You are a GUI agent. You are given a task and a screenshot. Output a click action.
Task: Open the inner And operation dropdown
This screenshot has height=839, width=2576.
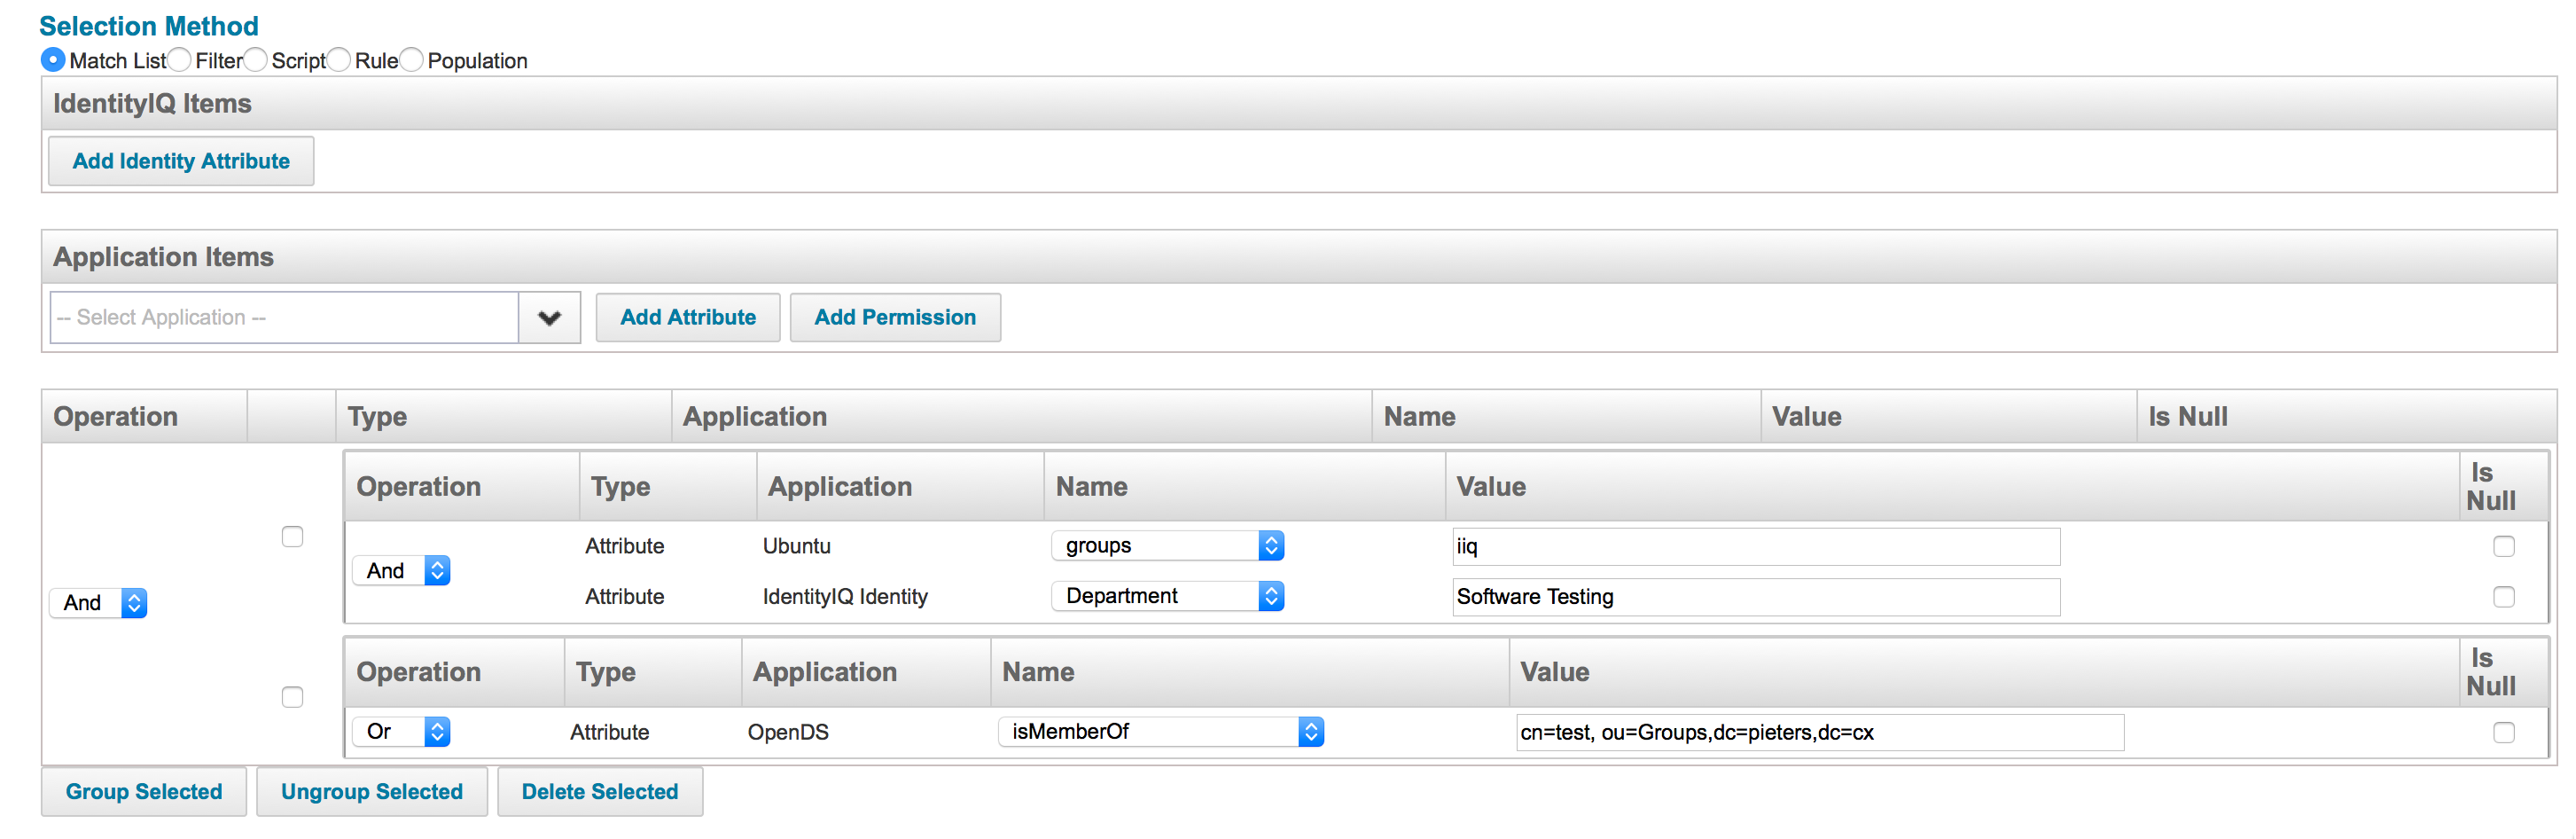(x=402, y=571)
